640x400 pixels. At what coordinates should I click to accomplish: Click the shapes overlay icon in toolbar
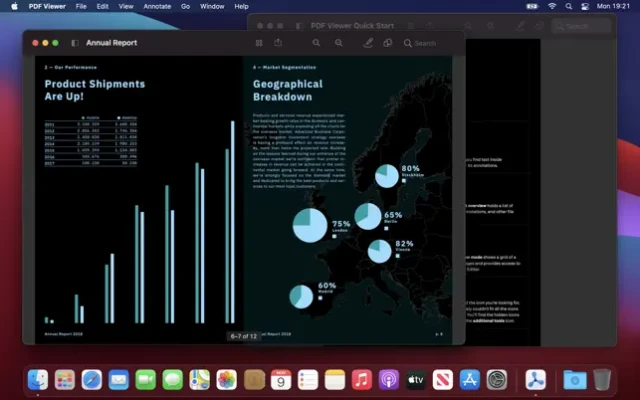[388, 43]
